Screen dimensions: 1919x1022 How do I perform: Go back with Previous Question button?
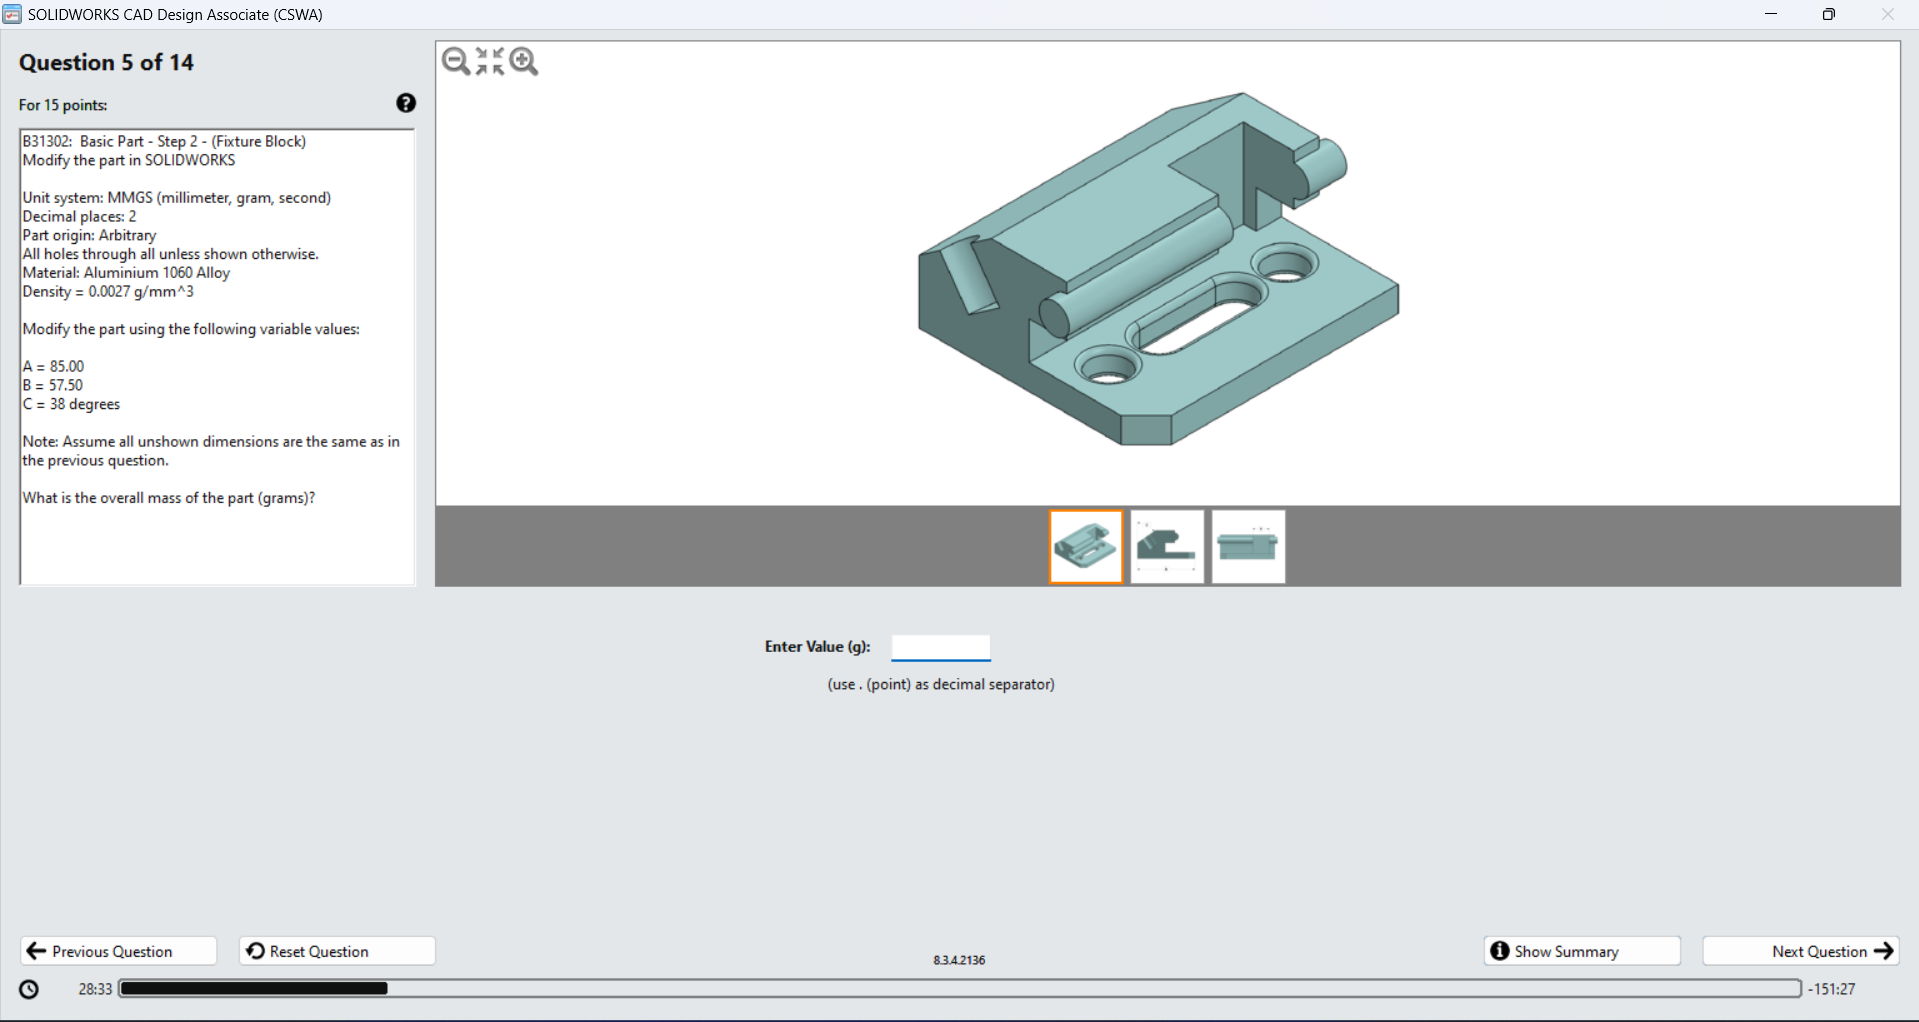(x=117, y=950)
